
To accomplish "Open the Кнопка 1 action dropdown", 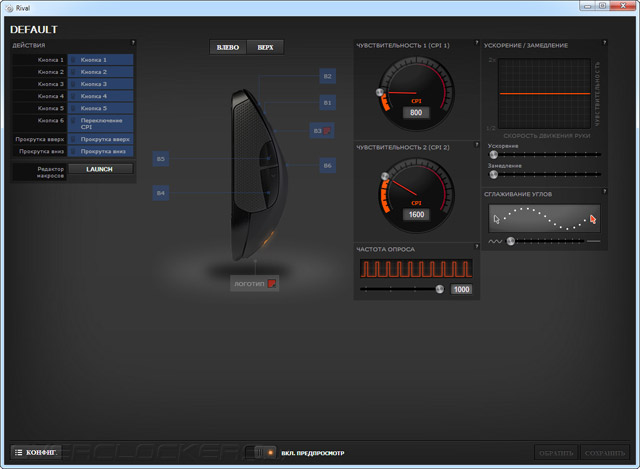I will (x=100, y=60).
